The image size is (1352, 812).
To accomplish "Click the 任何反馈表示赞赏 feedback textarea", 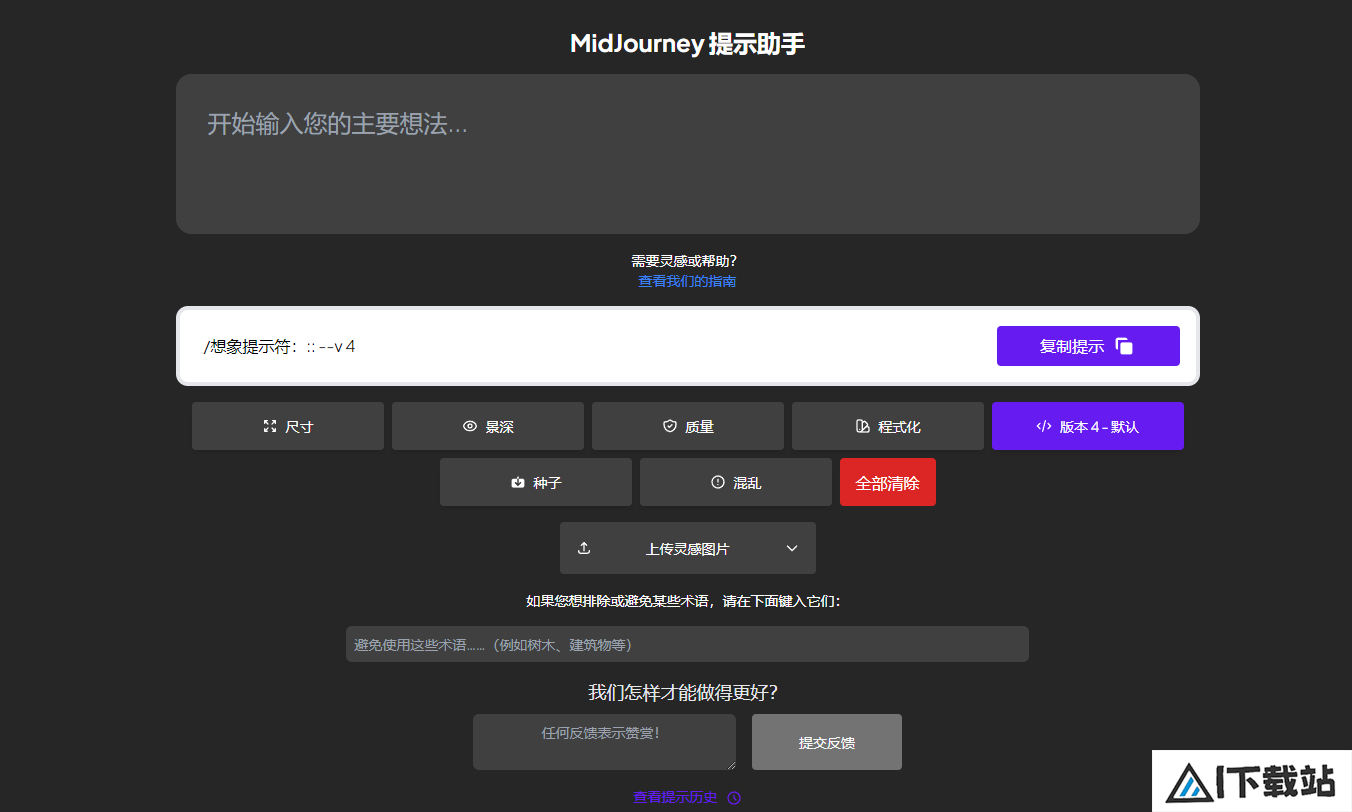I will click(x=604, y=742).
